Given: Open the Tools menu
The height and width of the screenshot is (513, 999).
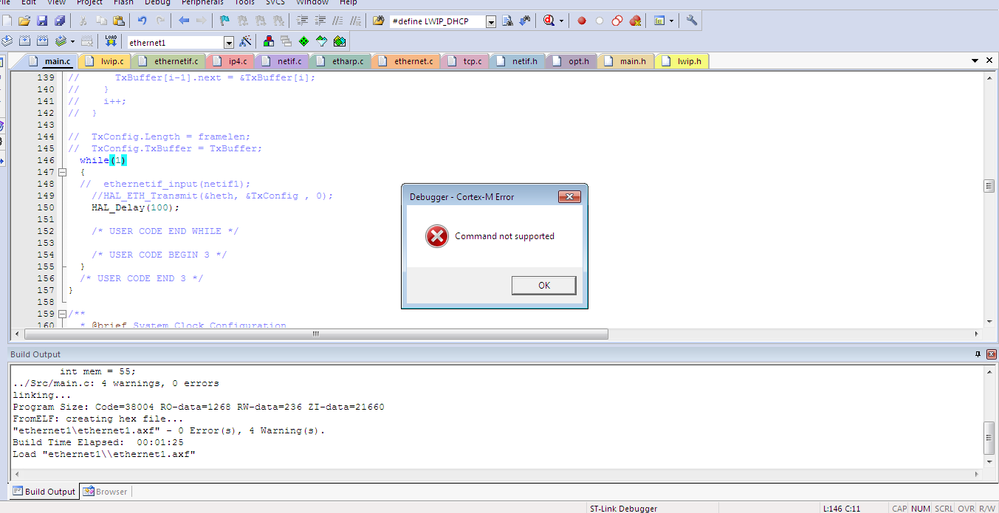Looking at the screenshot, I should click(245, 3).
